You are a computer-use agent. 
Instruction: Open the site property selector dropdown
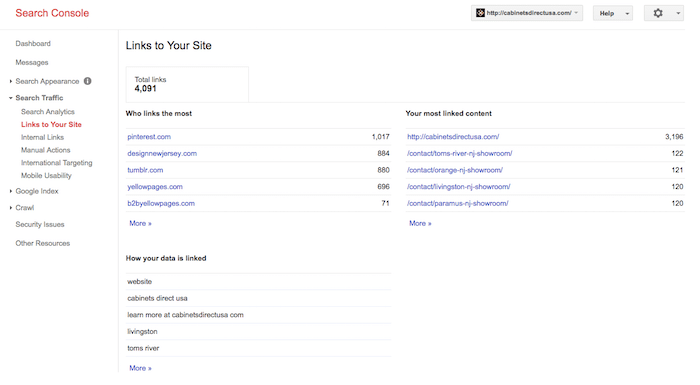tap(527, 13)
